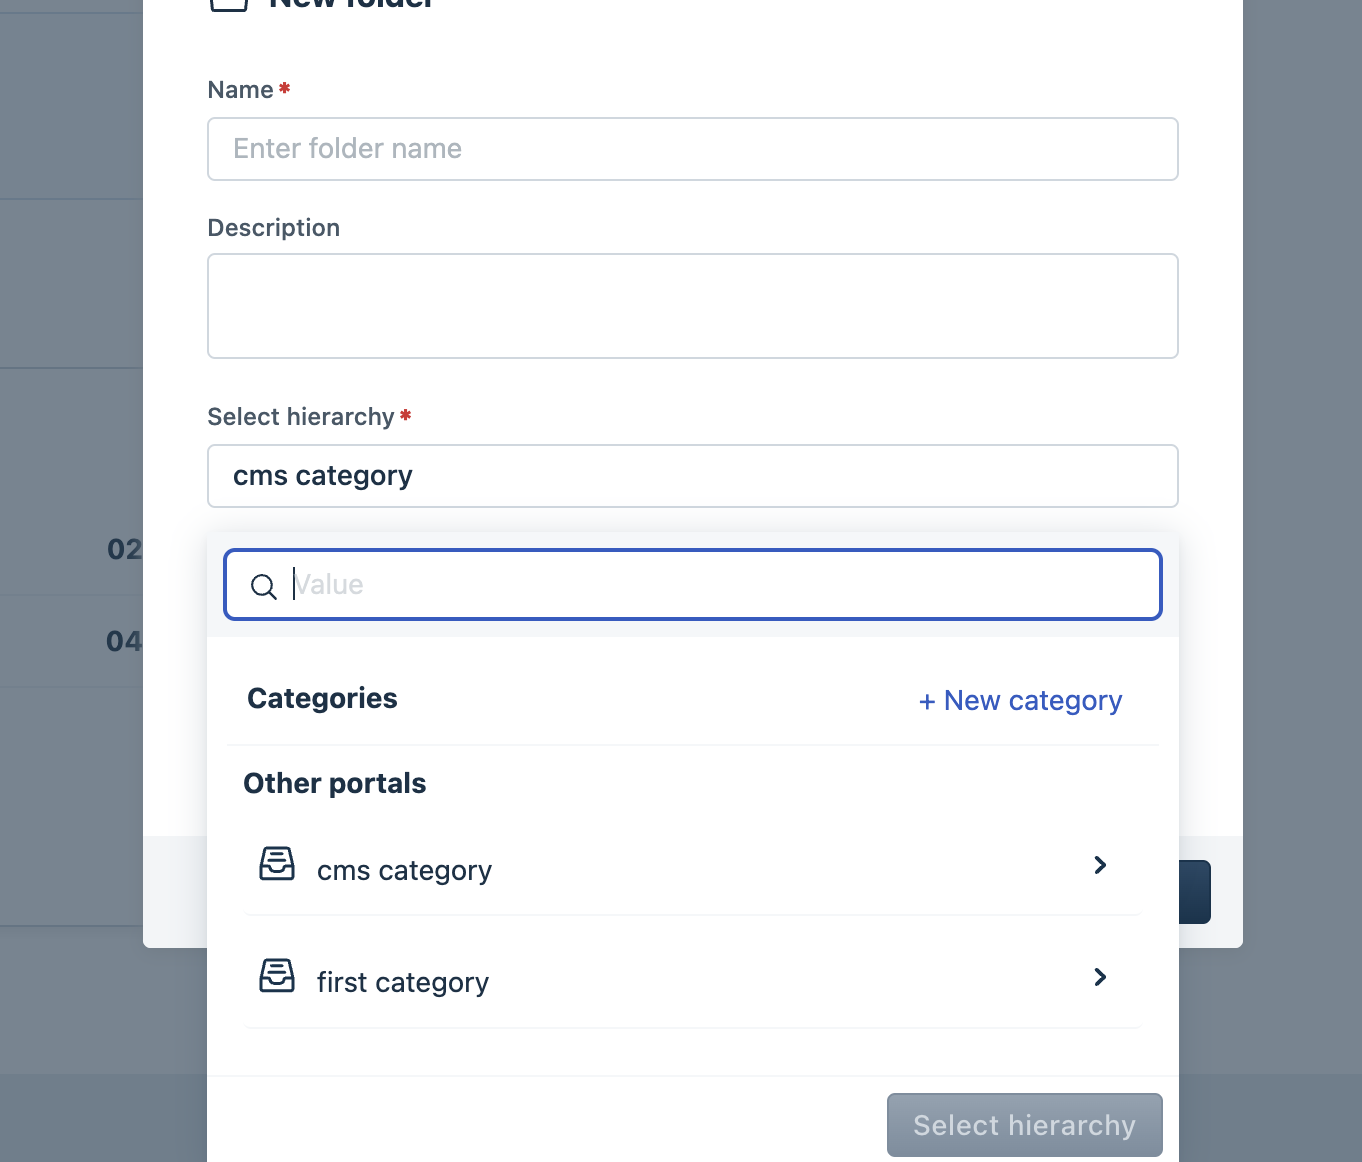The image size is (1362, 1162).
Task: Select cms category under Other portals
Action: [404, 871]
